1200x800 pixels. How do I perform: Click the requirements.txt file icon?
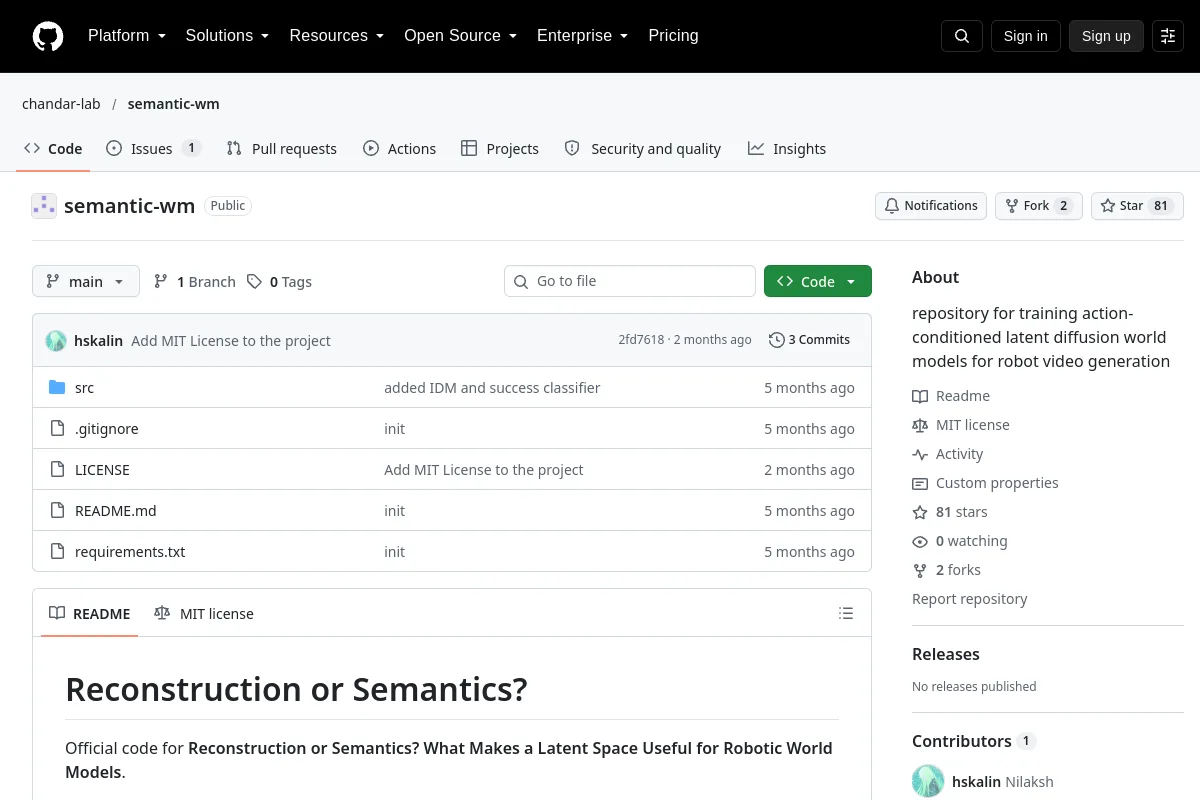point(57,552)
